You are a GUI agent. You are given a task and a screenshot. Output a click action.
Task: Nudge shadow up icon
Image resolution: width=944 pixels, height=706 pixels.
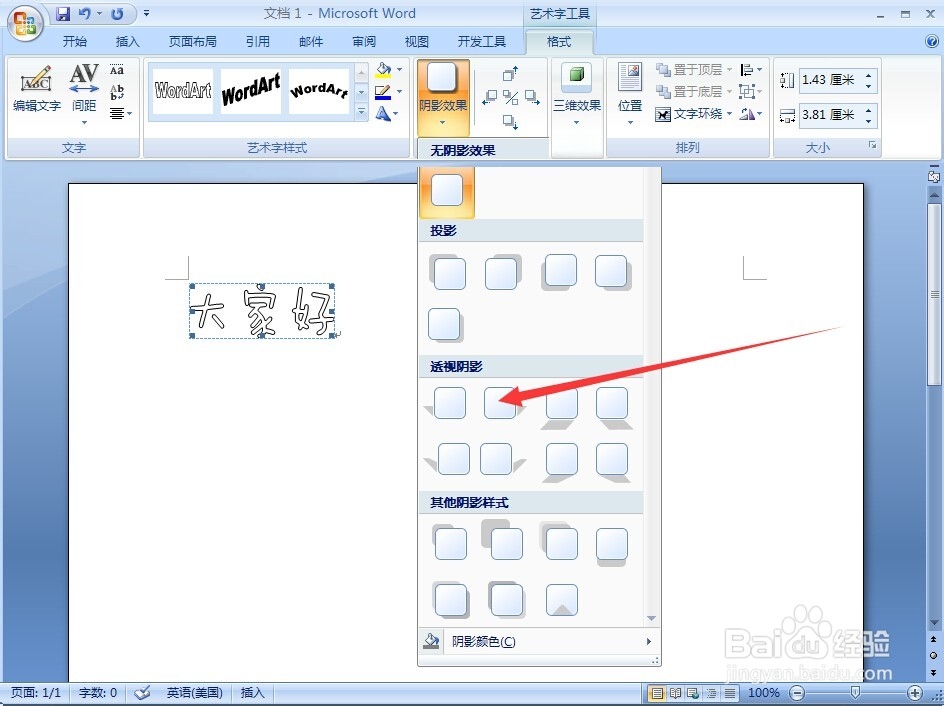point(511,73)
